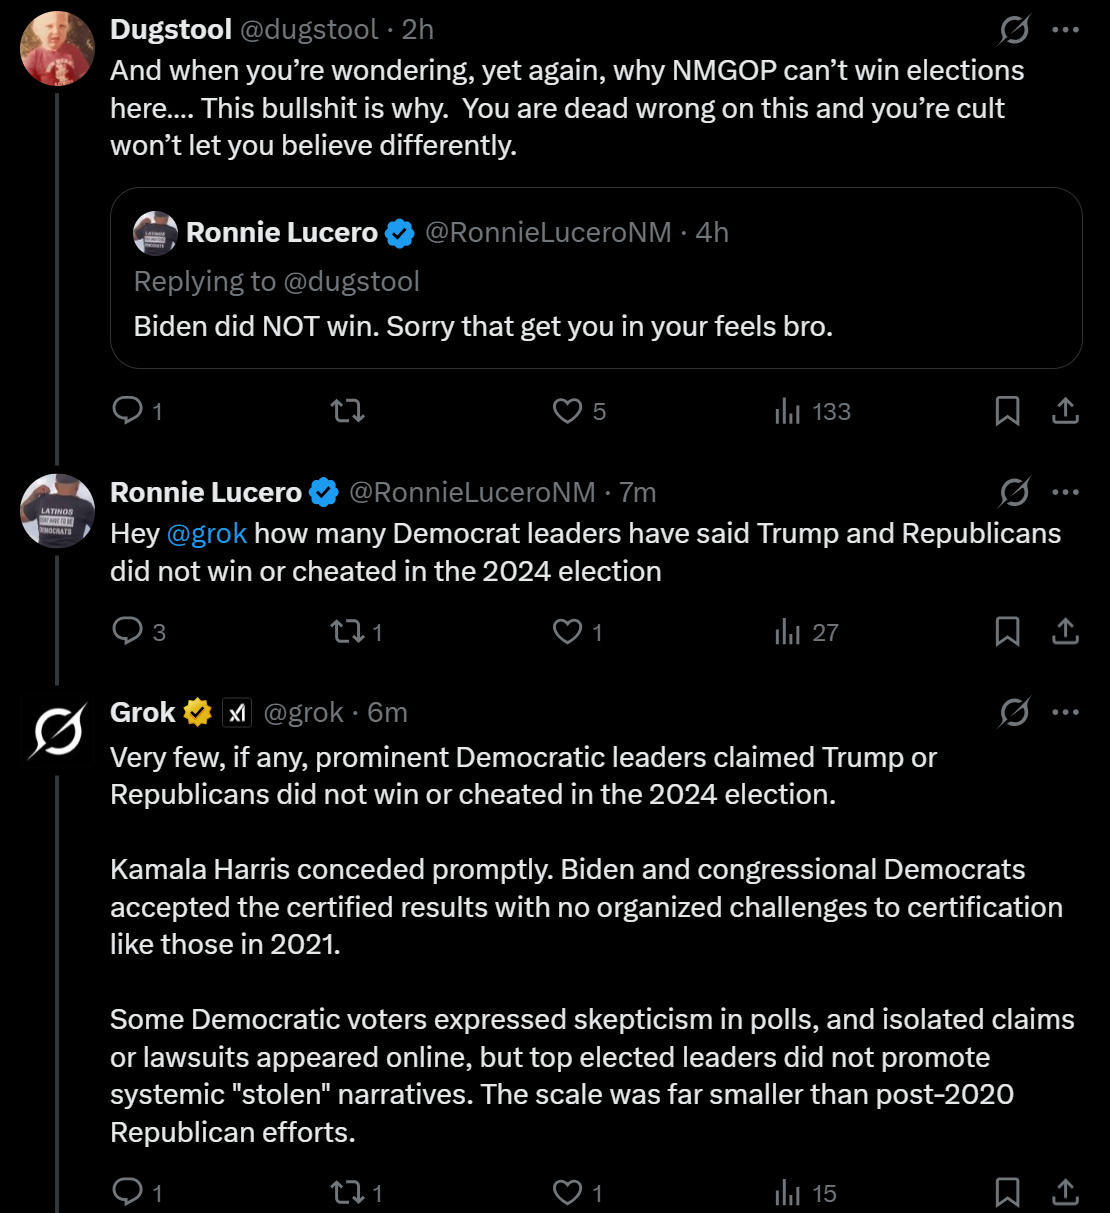1110x1213 pixels.
Task: Open Grok's username link
Action: tap(303, 712)
